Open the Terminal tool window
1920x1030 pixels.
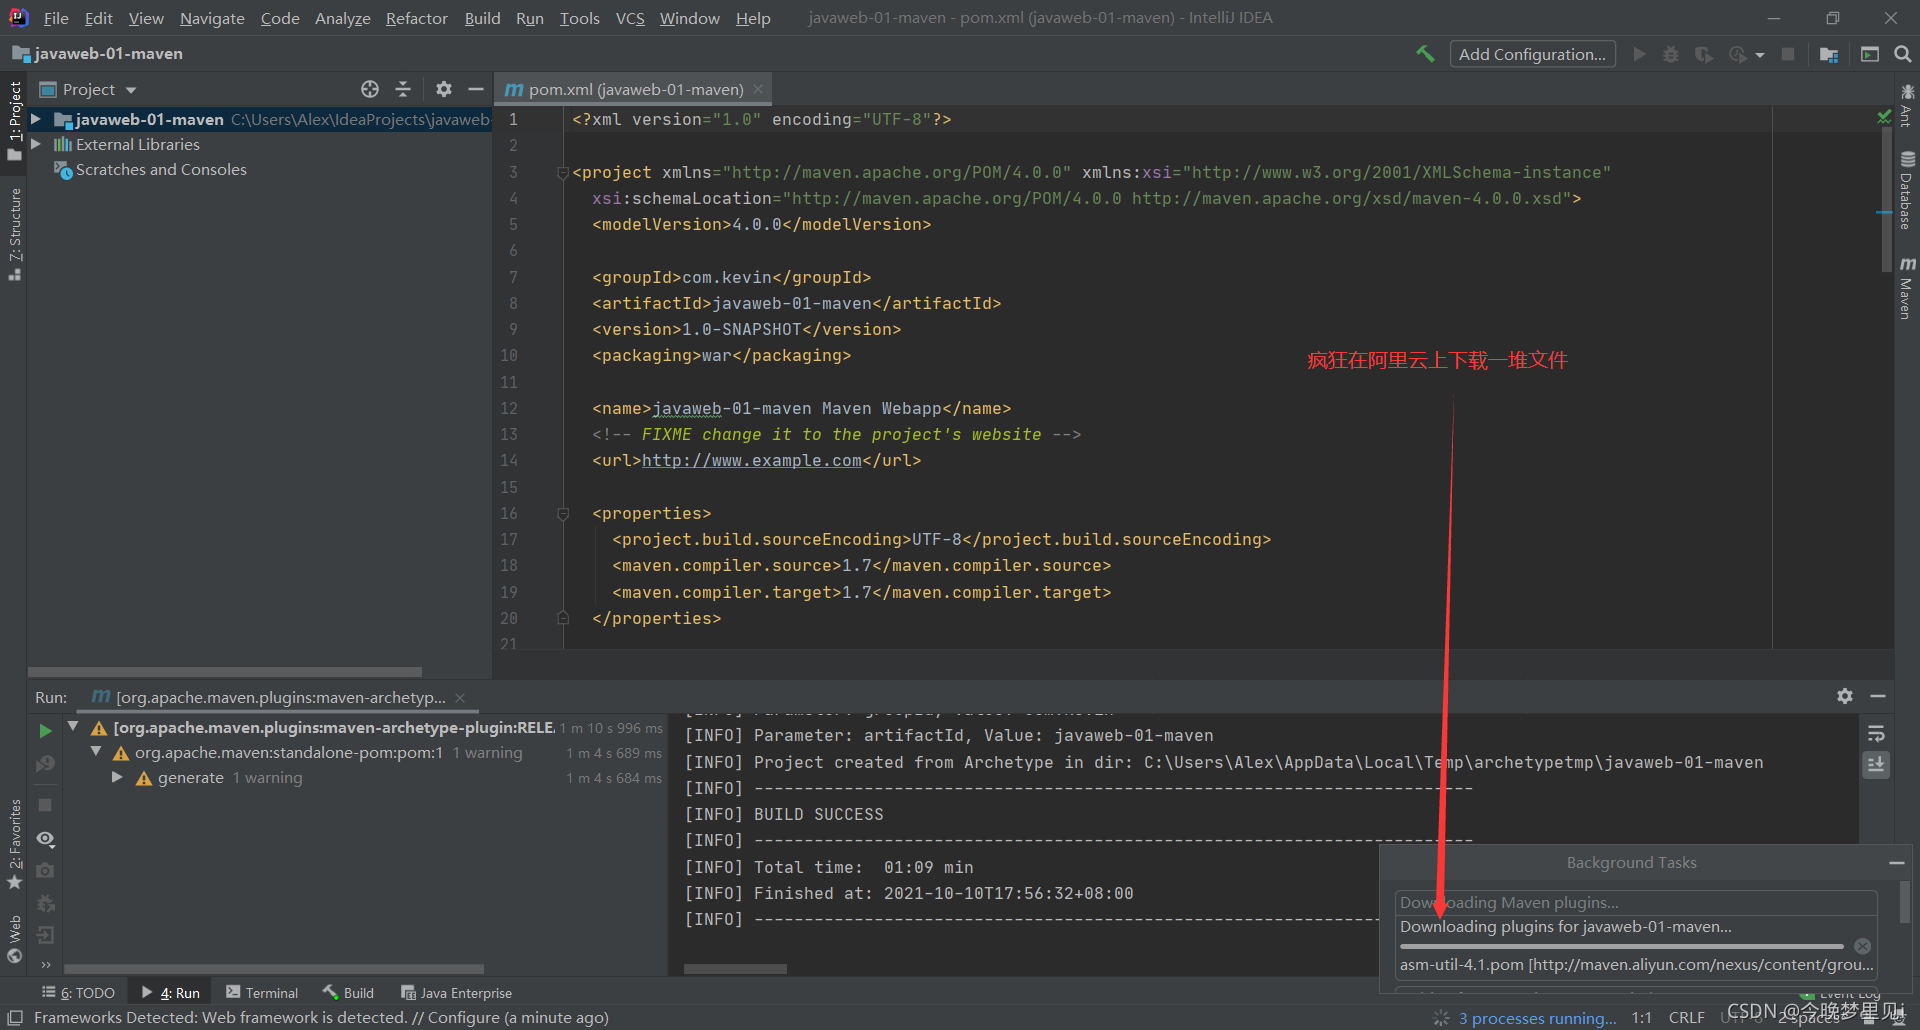click(262, 992)
